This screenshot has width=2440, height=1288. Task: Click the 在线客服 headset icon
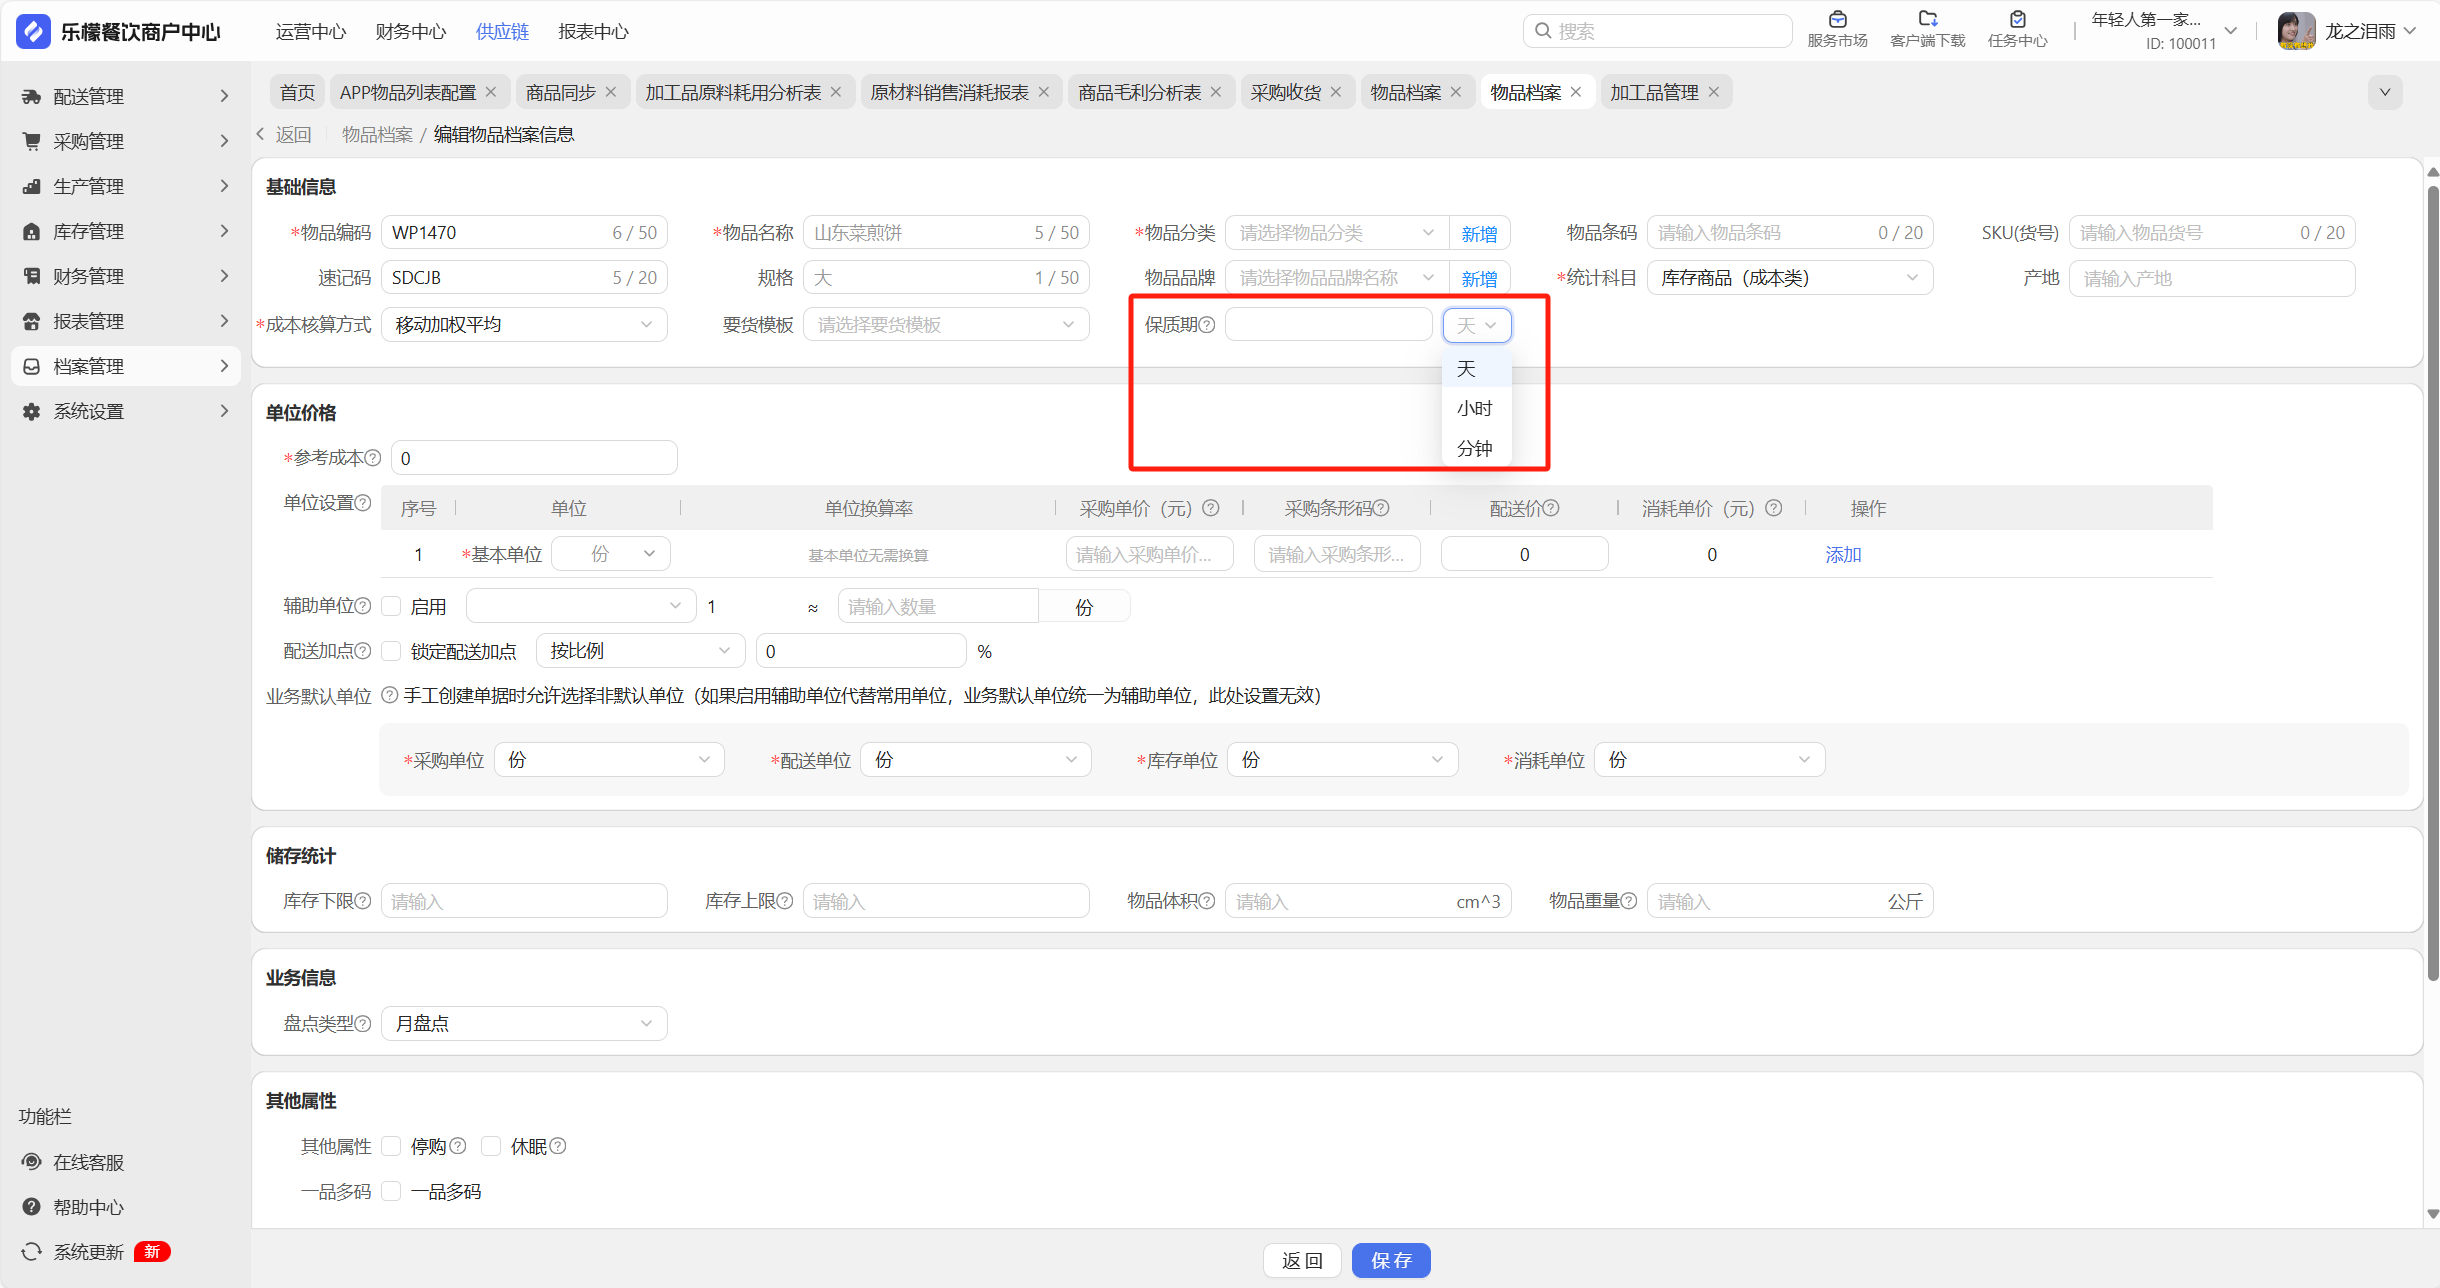[32, 1162]
